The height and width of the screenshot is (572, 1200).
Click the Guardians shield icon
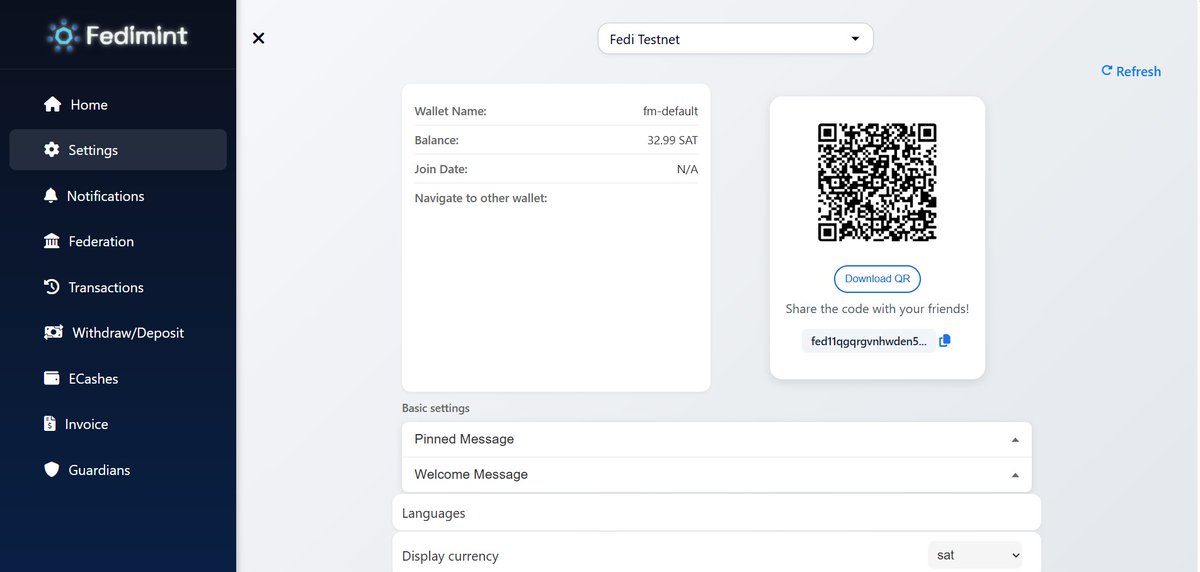(x=52, y=470)
